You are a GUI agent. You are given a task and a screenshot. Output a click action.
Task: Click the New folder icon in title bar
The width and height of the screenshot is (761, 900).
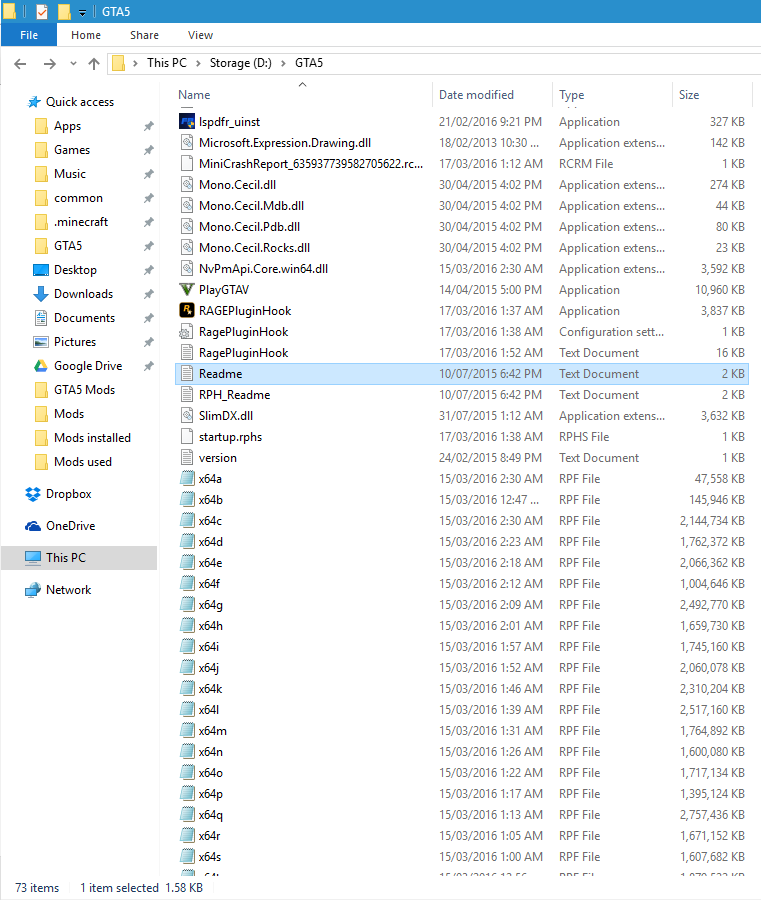coord(64,11)
